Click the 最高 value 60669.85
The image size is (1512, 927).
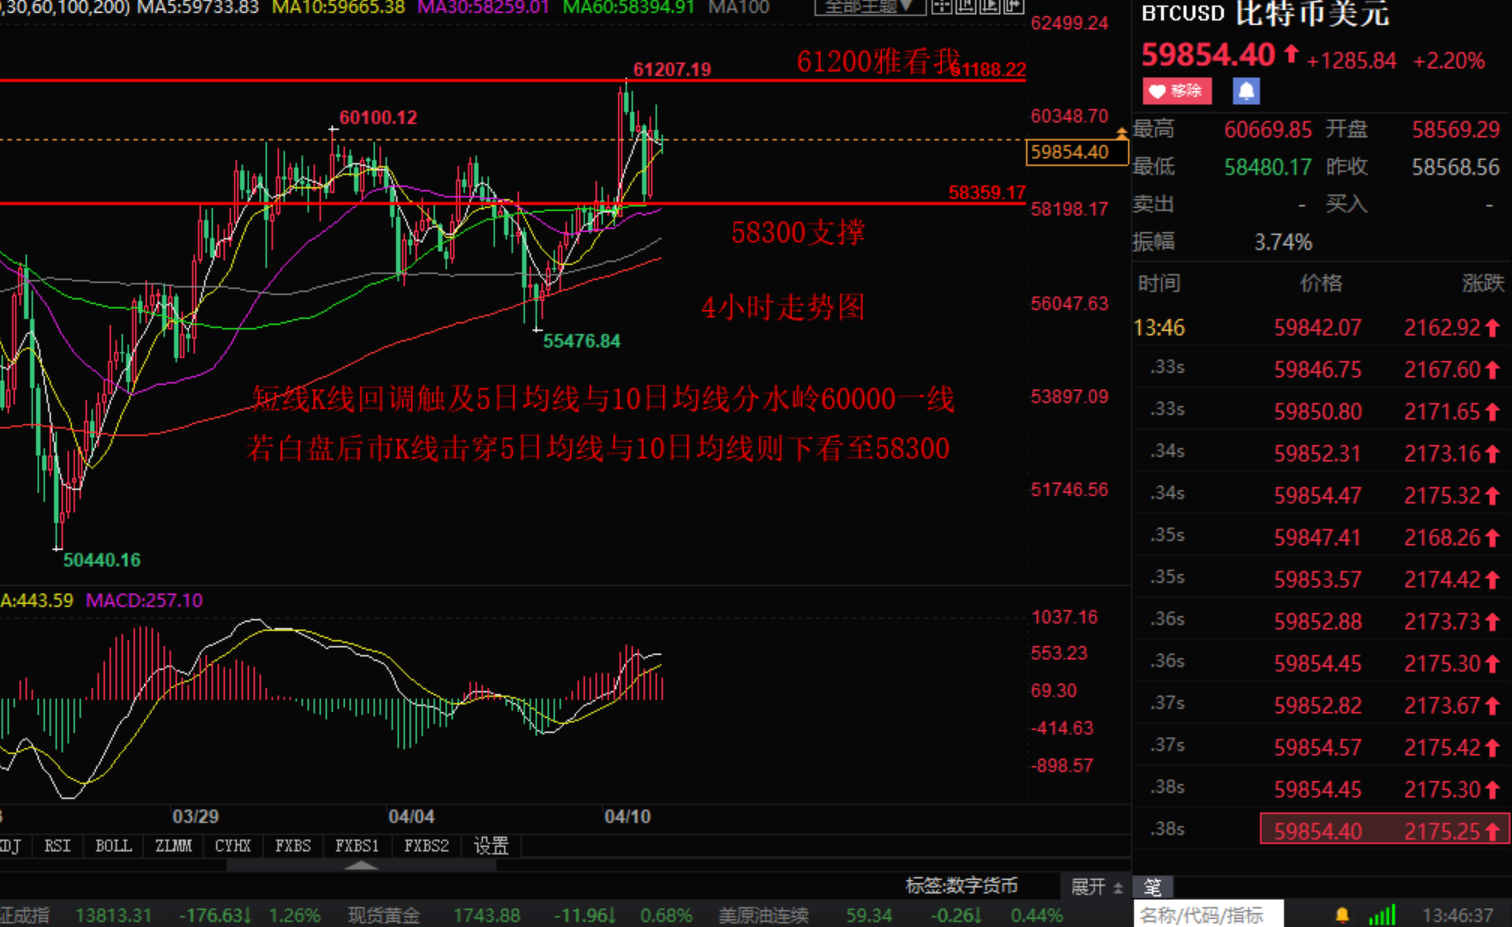[x=1267, y=129]
